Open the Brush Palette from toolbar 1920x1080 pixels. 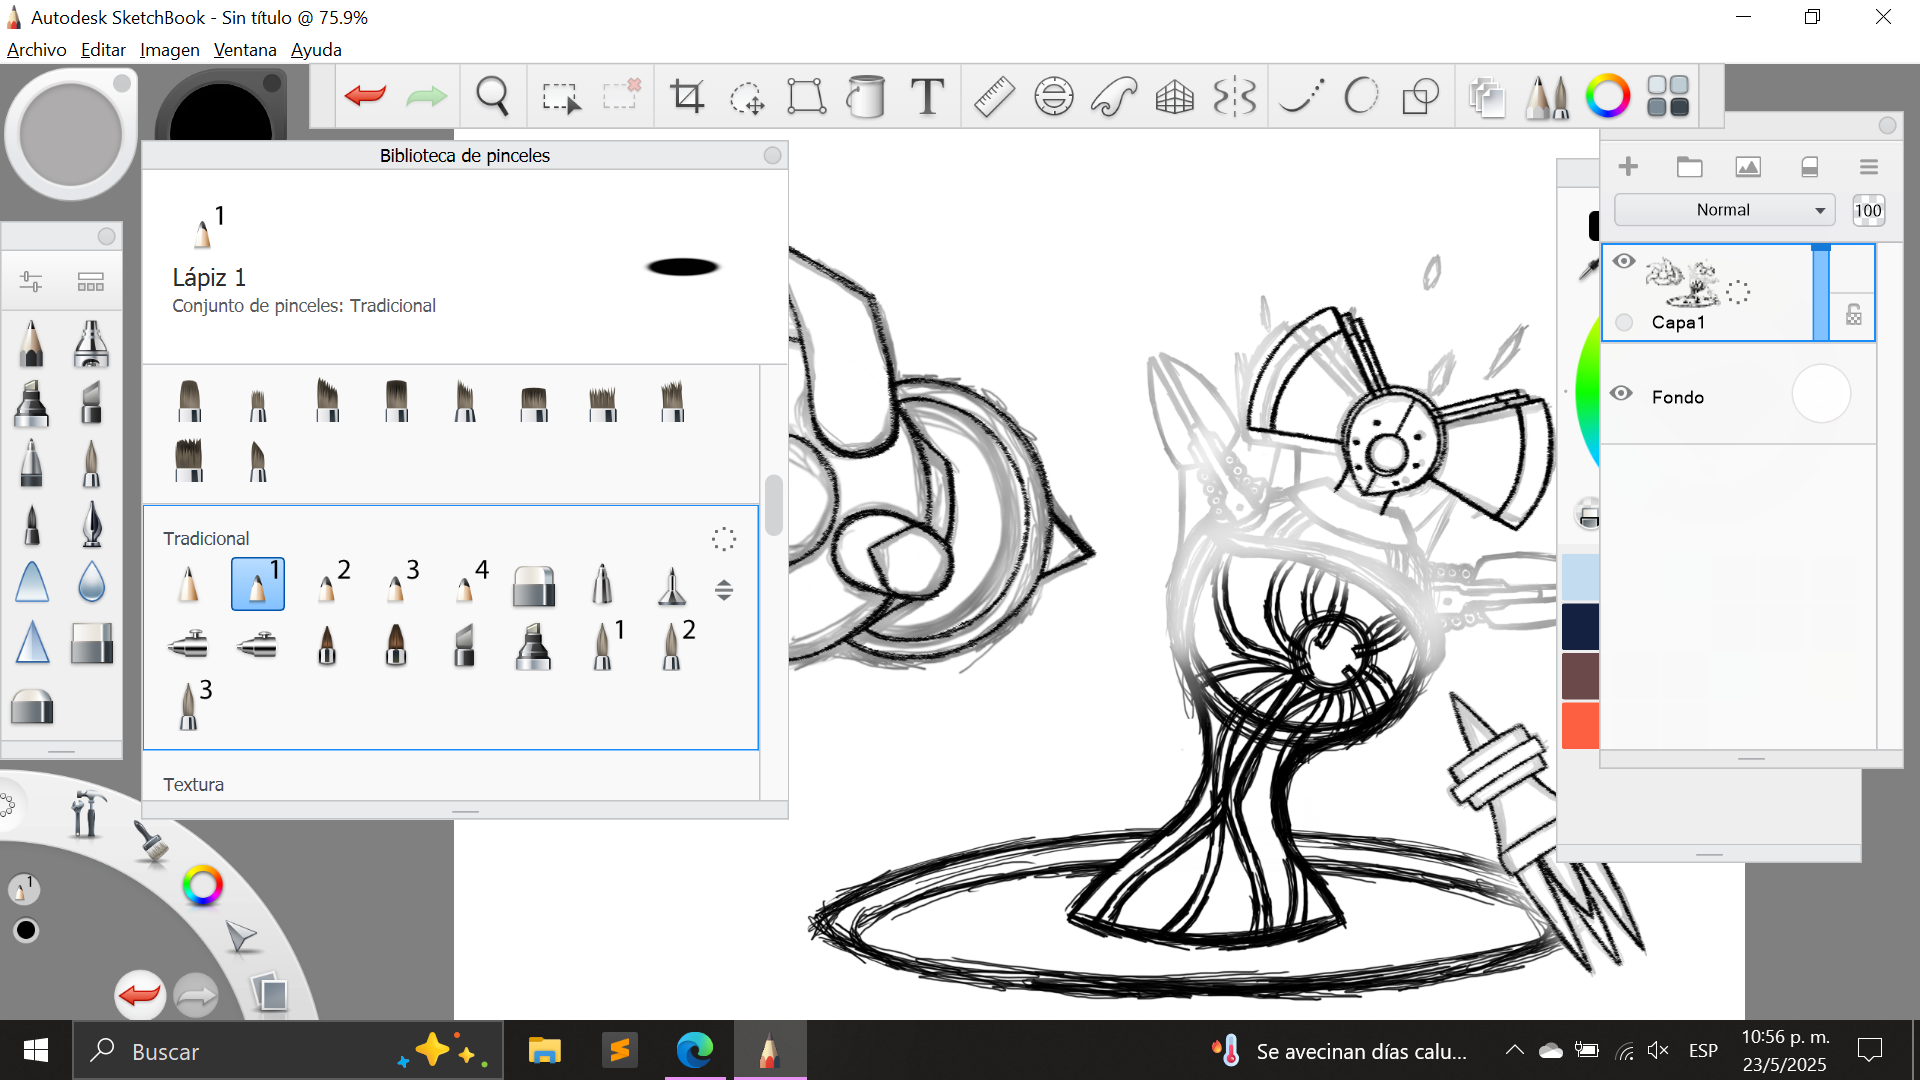pyautogui.click(x=1547, y=96)
